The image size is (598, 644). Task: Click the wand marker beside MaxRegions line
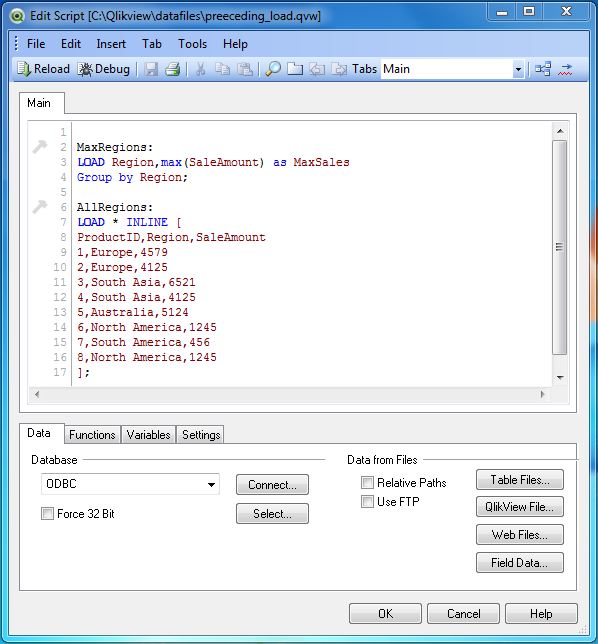tap(40, 146)
